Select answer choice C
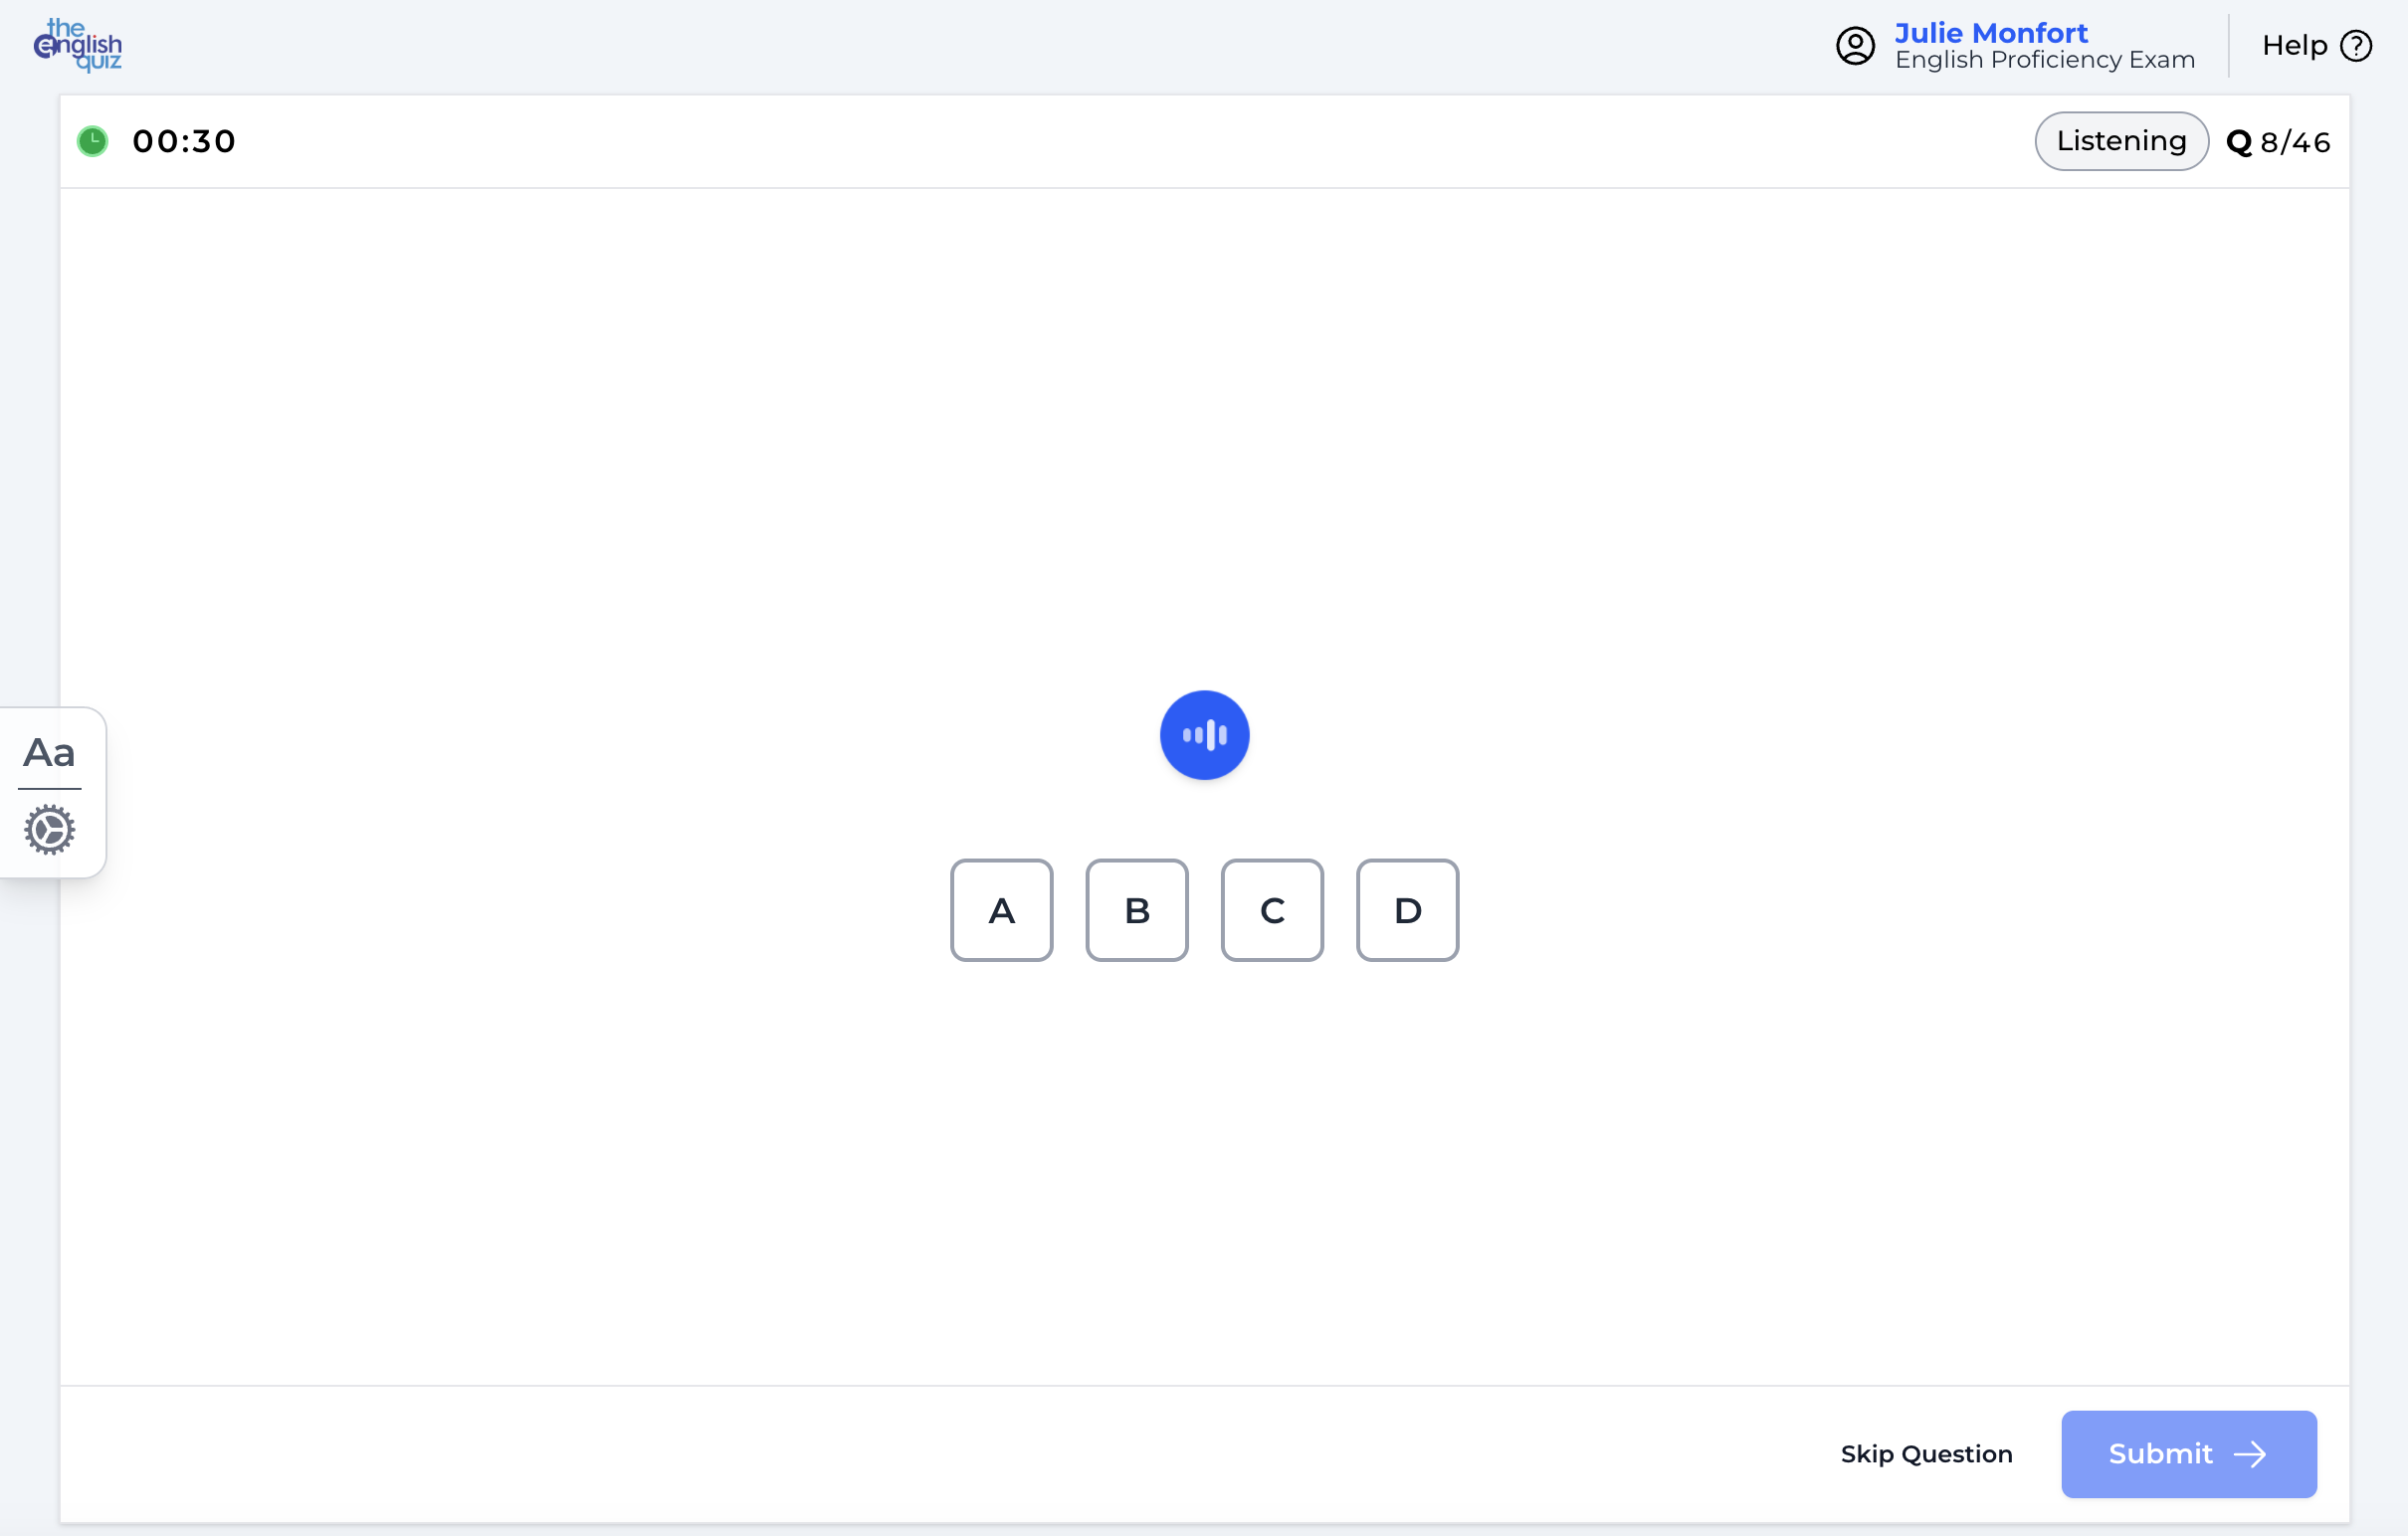 [1271, 910]
